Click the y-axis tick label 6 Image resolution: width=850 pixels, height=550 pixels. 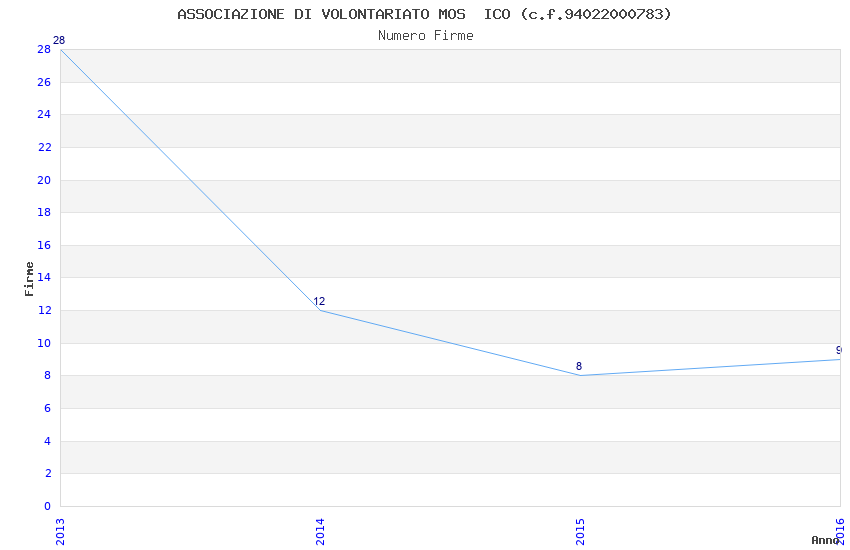click(x=48, y=409)
